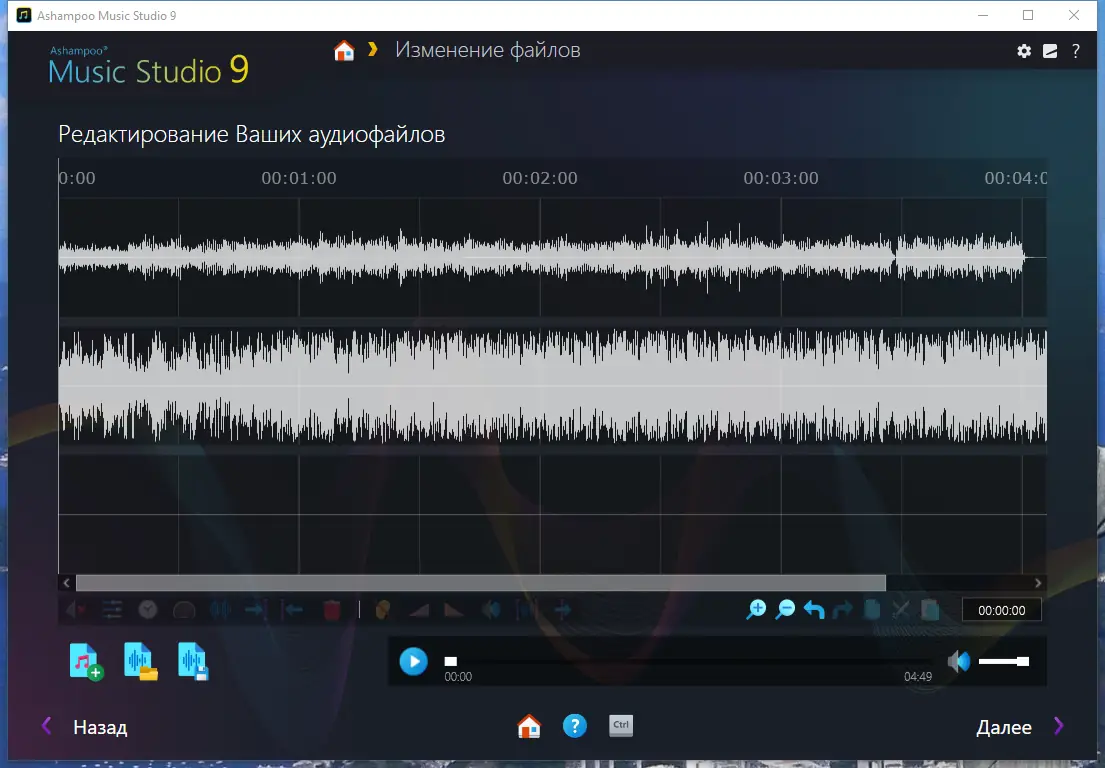Image resolution: width=1105 pixels, height=768 pixels.
Task: Click the dimmed blue waveform icon
Action: coord(220,609)
